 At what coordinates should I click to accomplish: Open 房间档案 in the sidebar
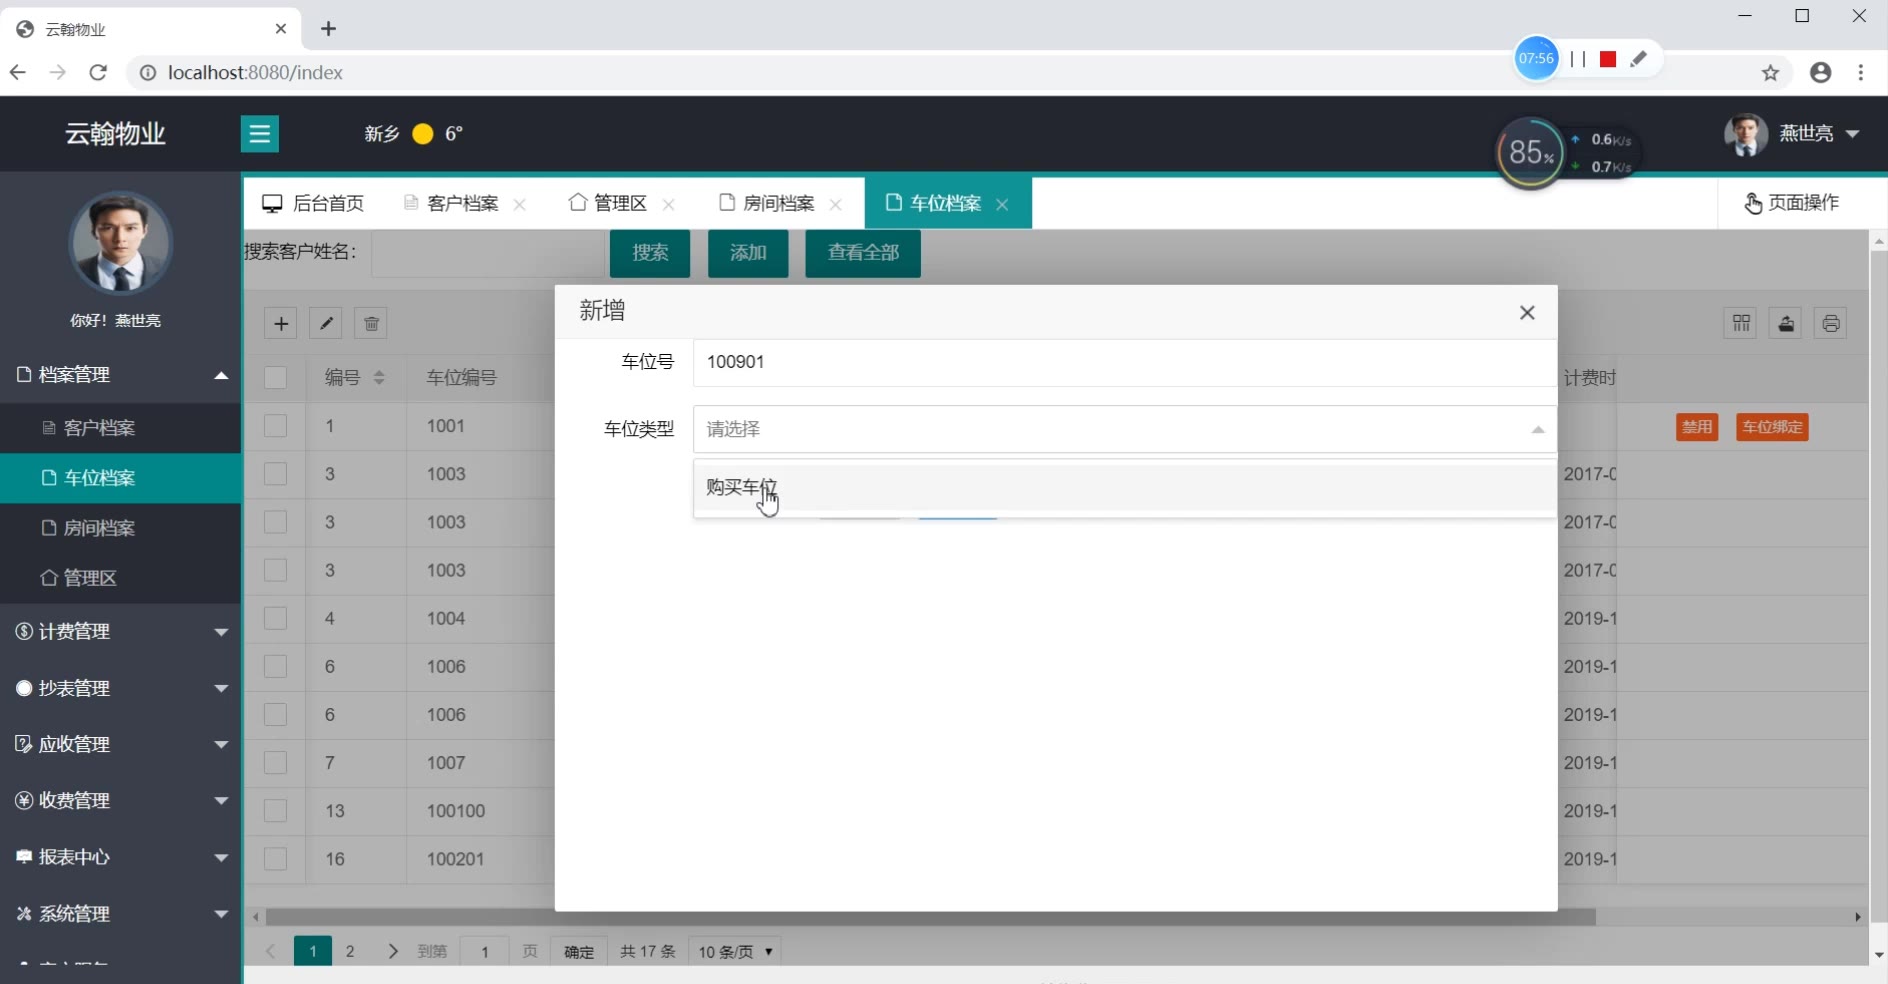coord(120,528)
